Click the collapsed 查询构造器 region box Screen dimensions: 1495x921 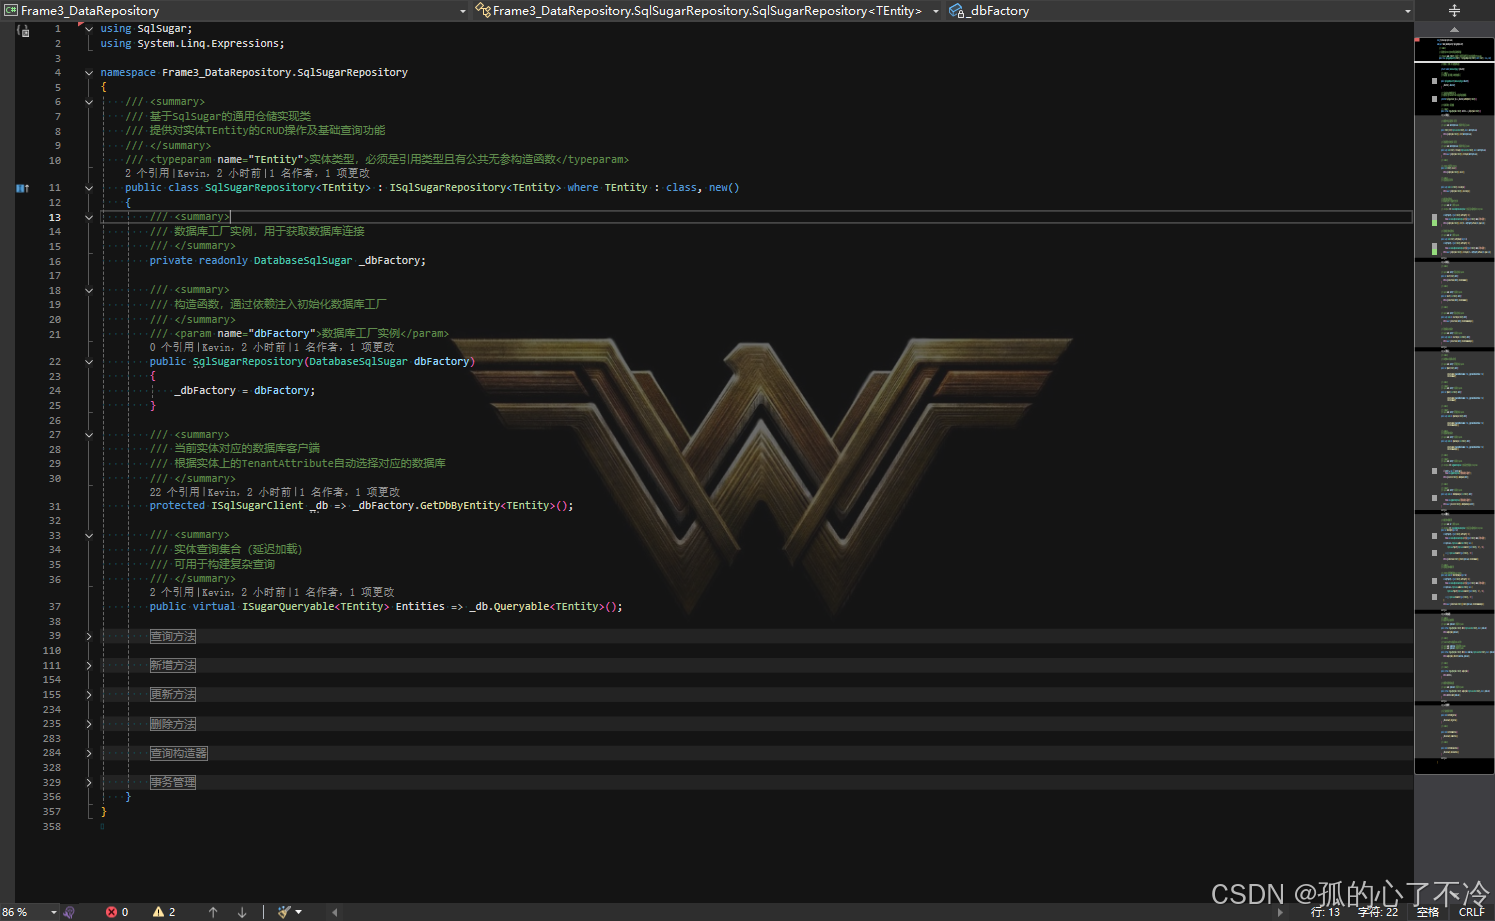pyautogui.click(x=179, y=753)
